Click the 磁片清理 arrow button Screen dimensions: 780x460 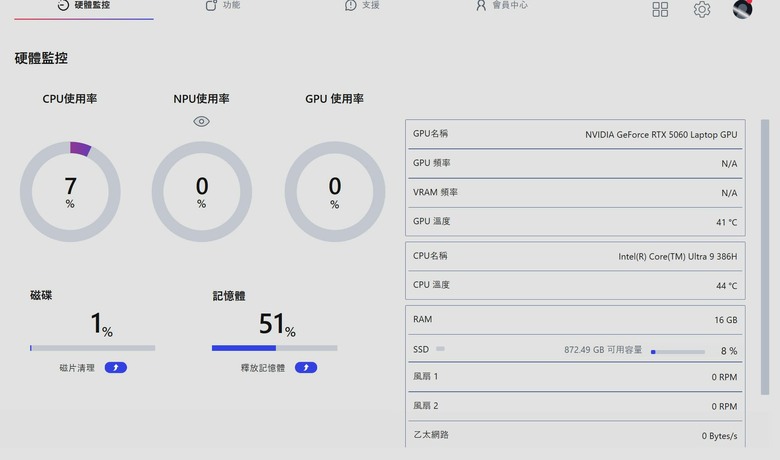(x=115, y=368)
